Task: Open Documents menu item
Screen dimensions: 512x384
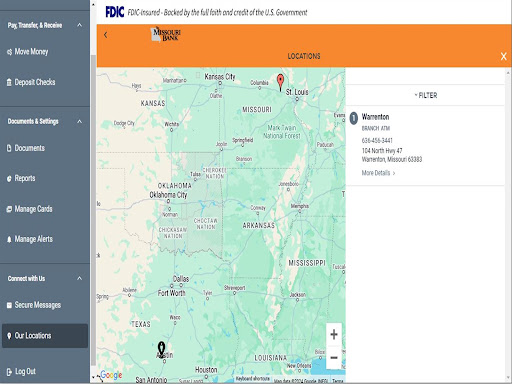Action: [x=45, y=148]
